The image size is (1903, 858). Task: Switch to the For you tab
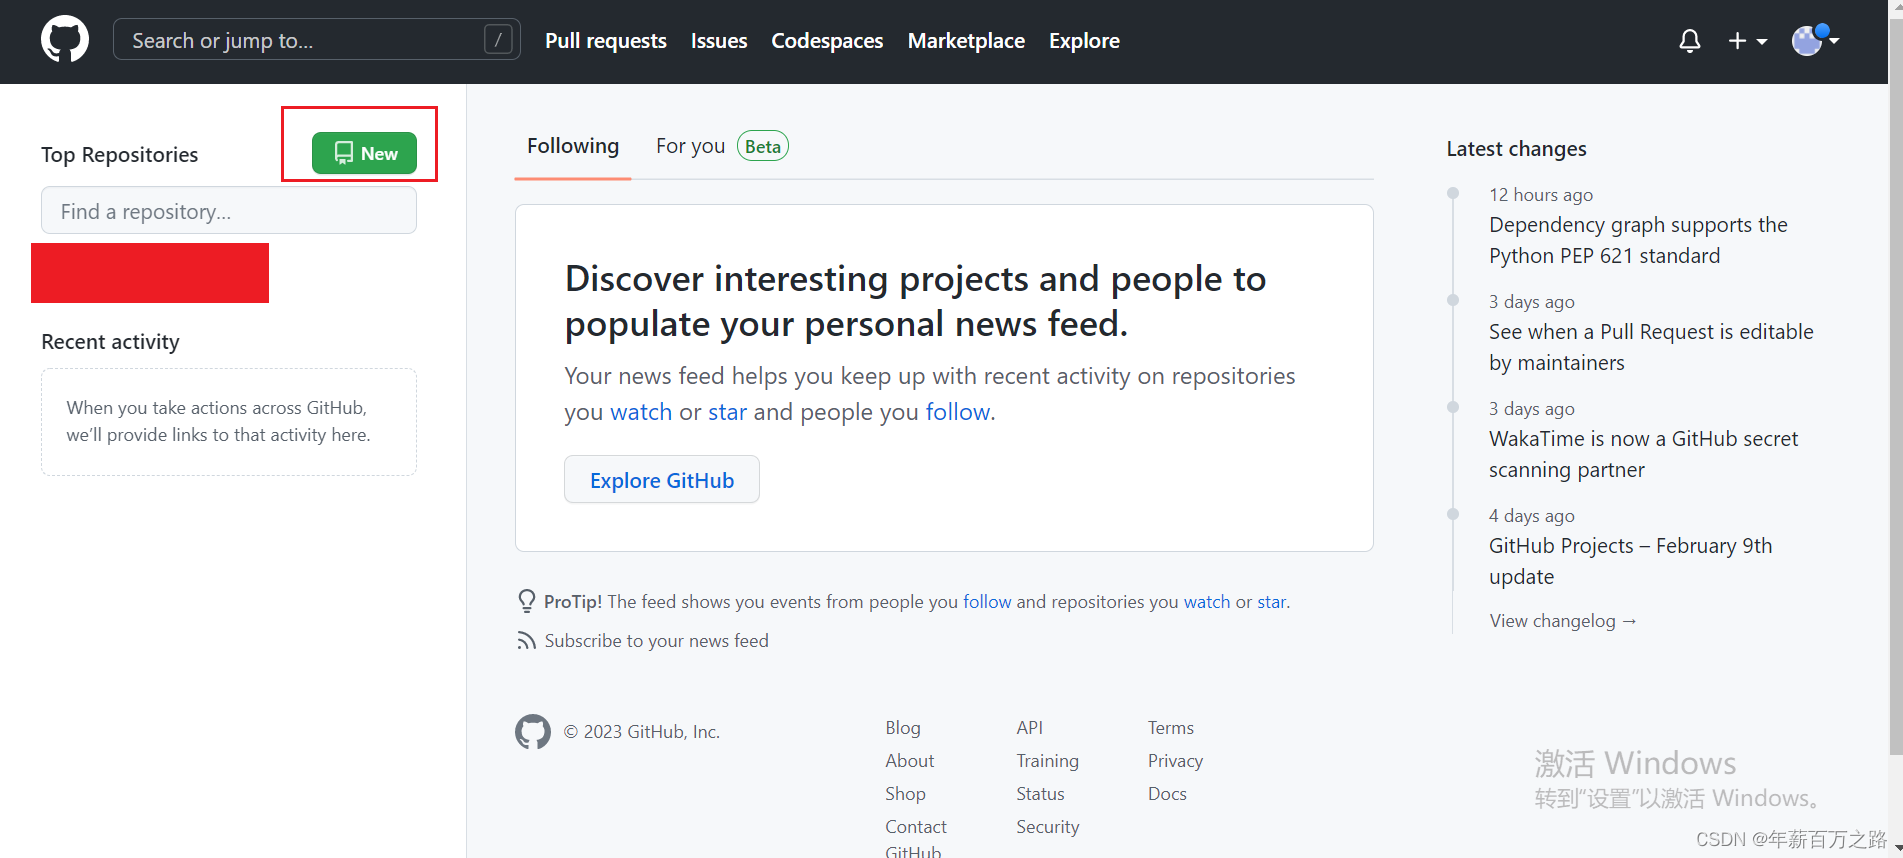(690, 146)
